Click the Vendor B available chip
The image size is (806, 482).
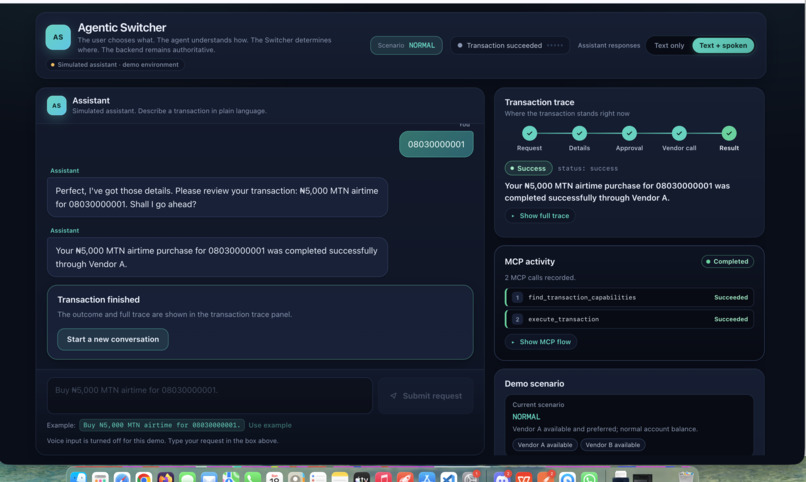click(613, 445)
